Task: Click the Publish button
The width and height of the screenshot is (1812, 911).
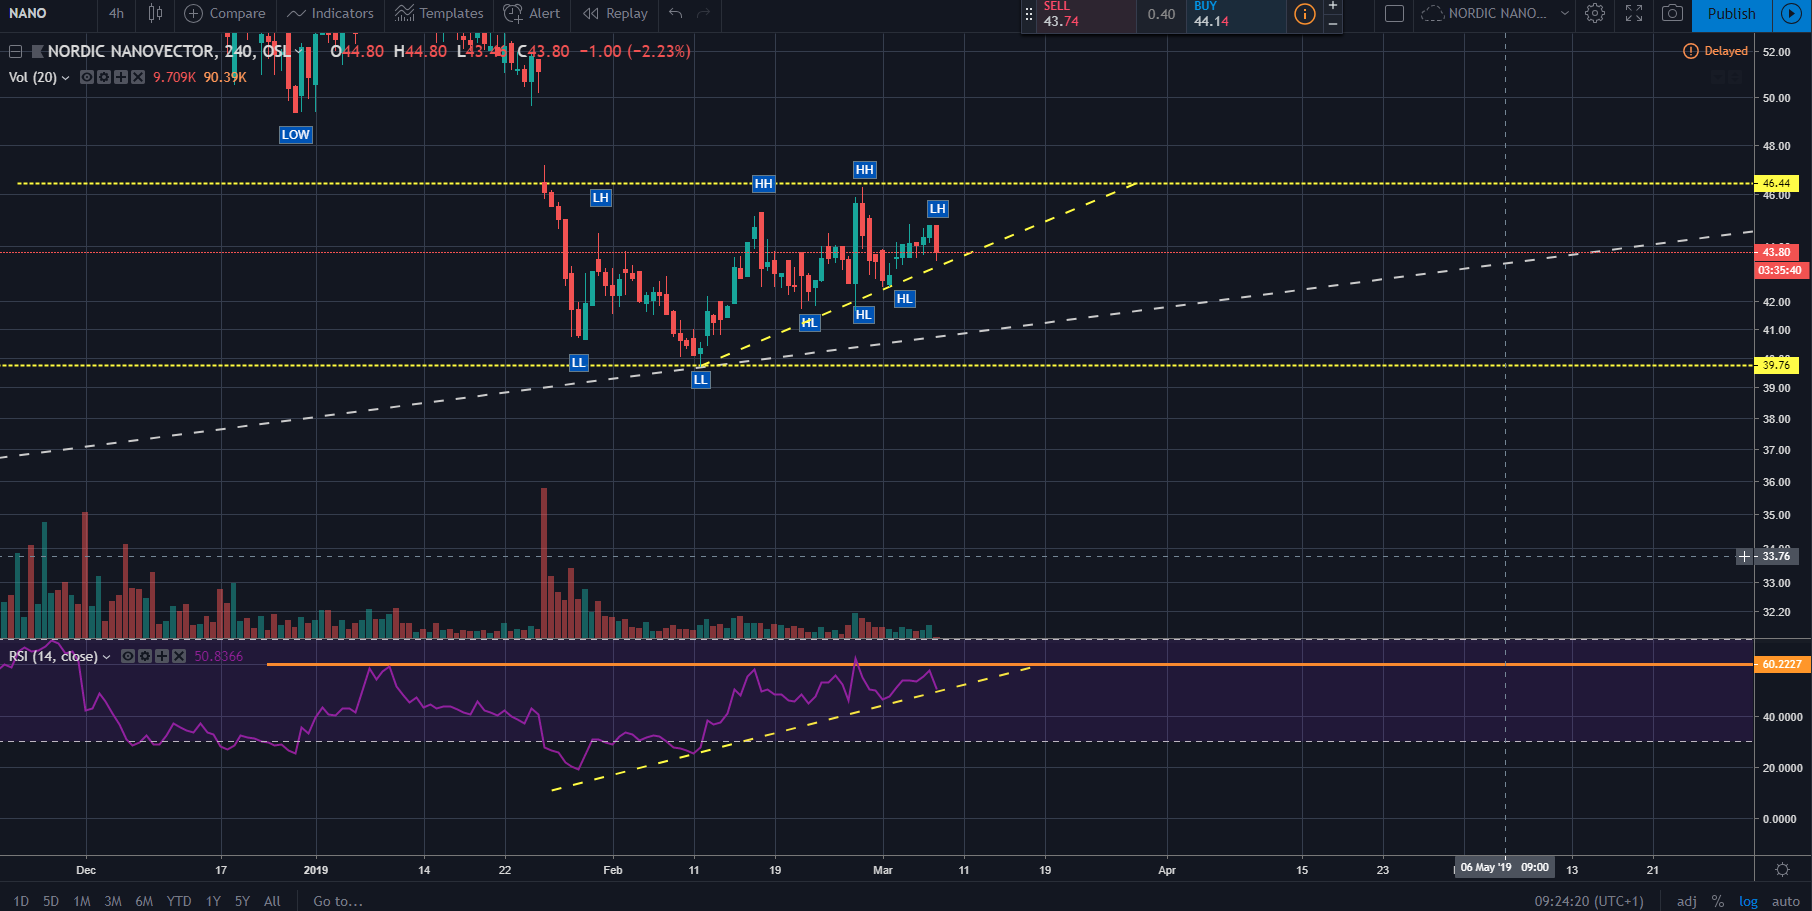Action: coord(1731,13)
